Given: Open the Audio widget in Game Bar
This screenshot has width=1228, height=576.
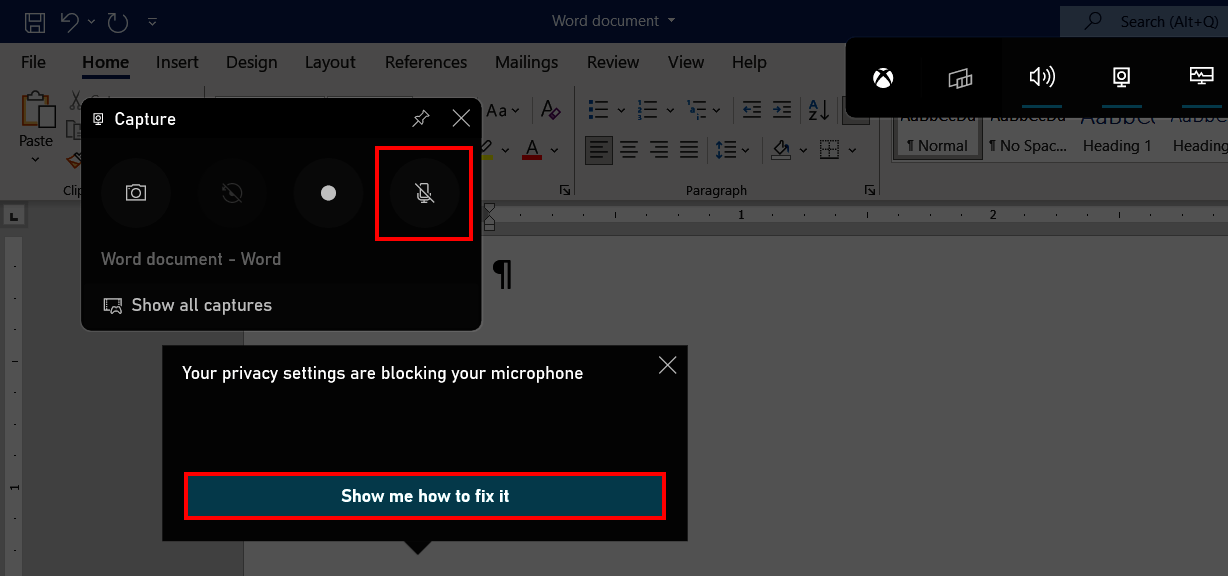Looking at the screenshot, I should [x=1042, y=76].
